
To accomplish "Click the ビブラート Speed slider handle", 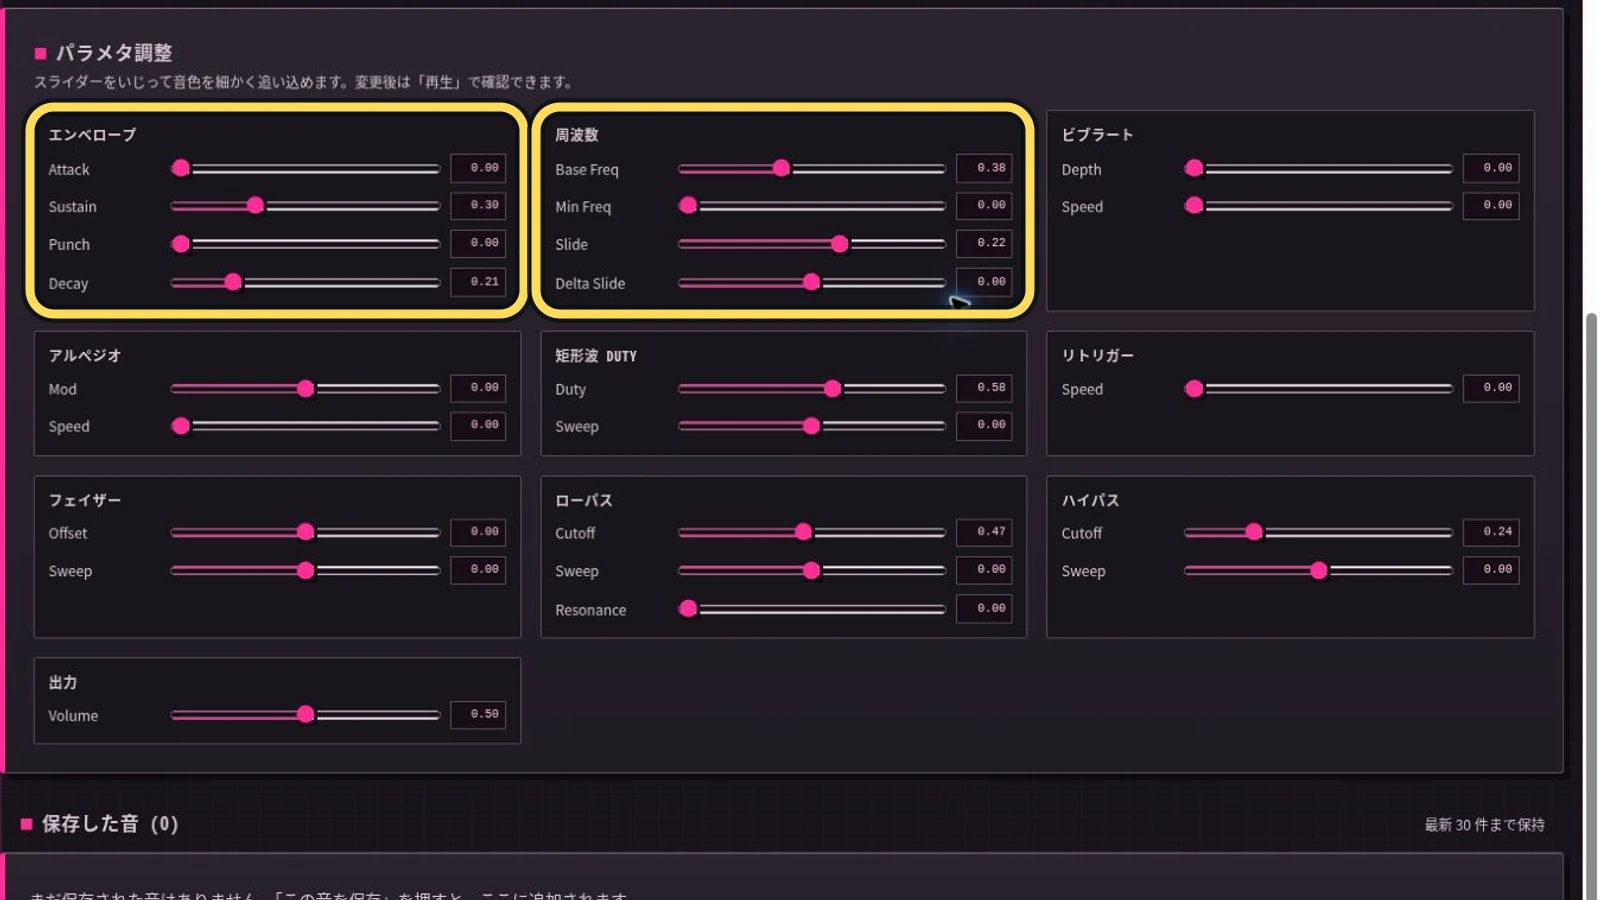I will [x=1194, y=205].
